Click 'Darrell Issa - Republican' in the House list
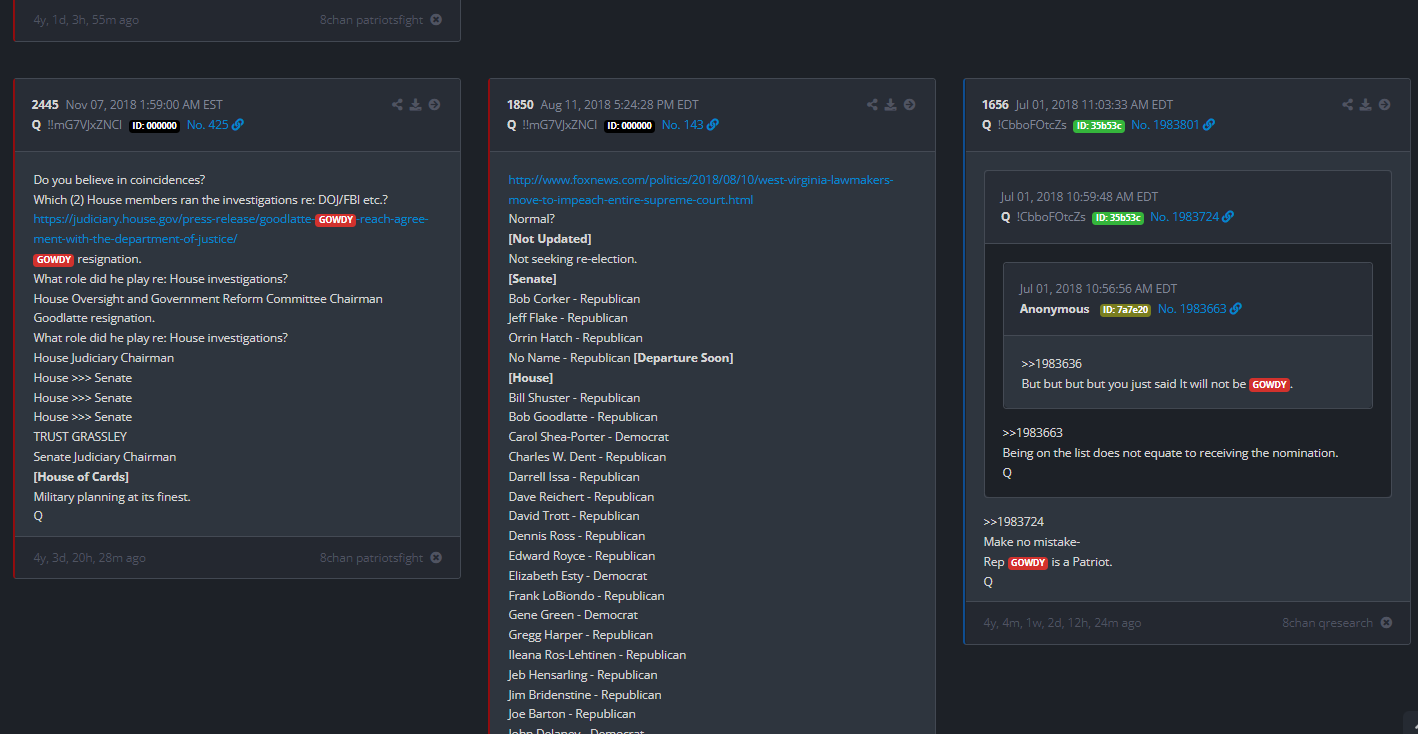The image size is (1418, 734). [574, 477]
